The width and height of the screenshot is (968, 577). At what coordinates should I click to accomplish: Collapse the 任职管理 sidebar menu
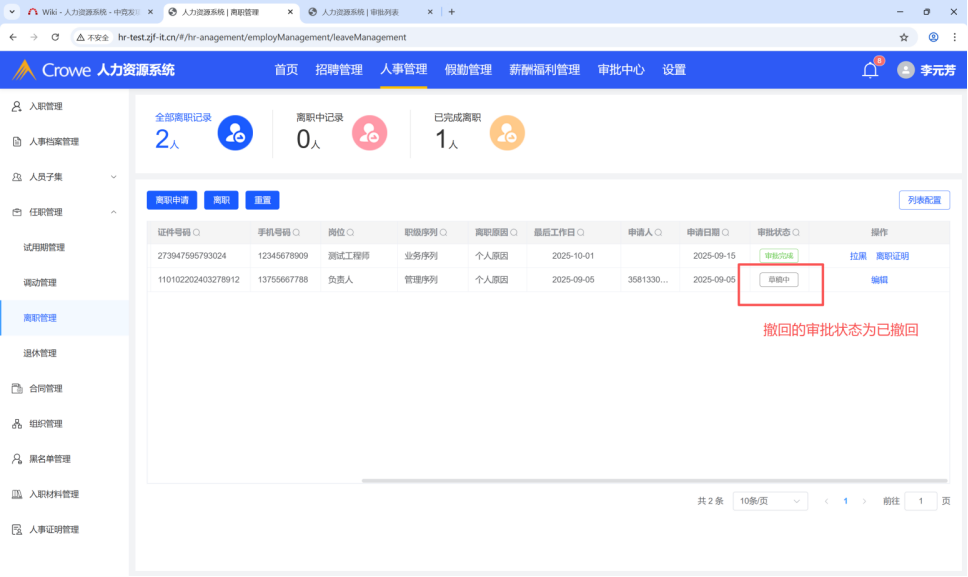pyautogui.click(x=113, y=212)
